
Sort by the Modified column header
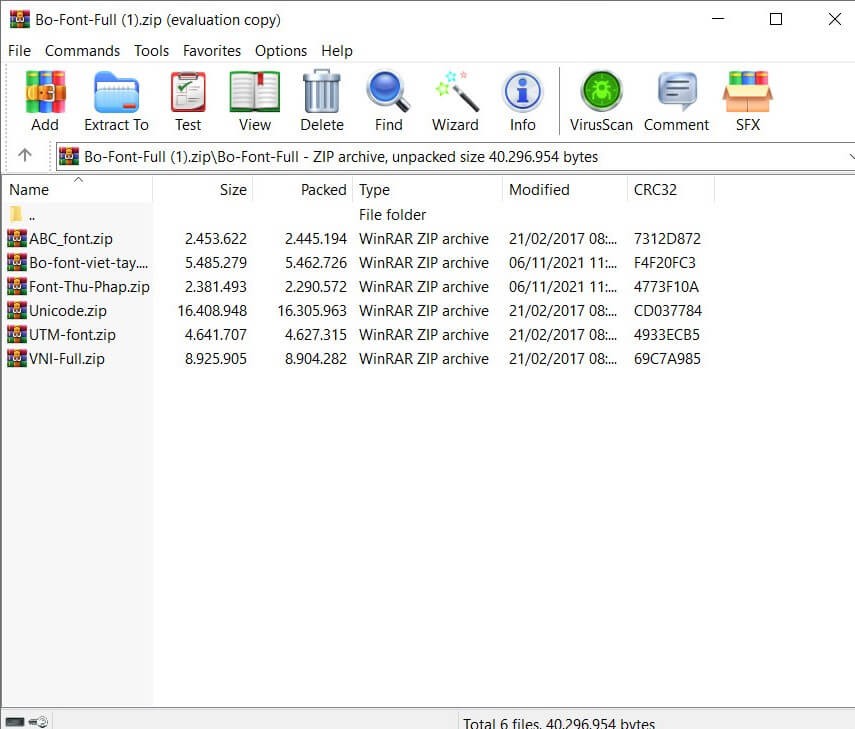(565, 189)
